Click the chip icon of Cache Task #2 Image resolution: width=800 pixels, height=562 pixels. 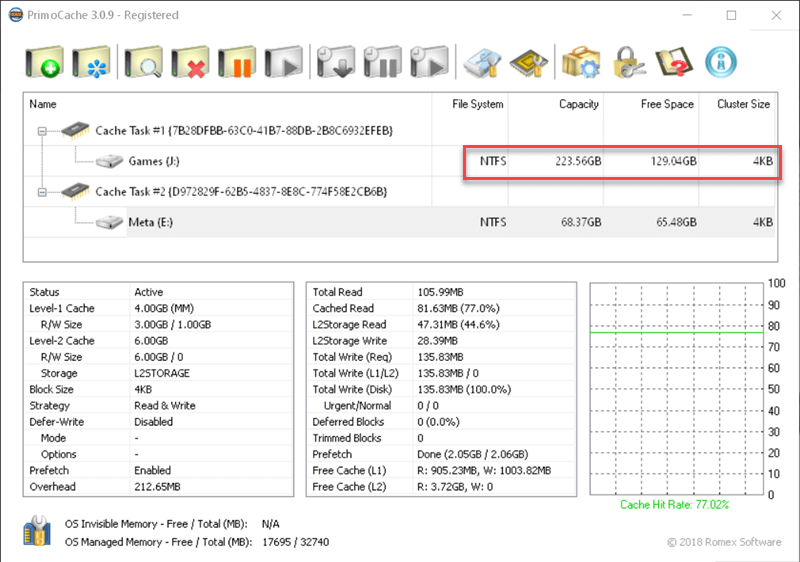tap(75, 191)
